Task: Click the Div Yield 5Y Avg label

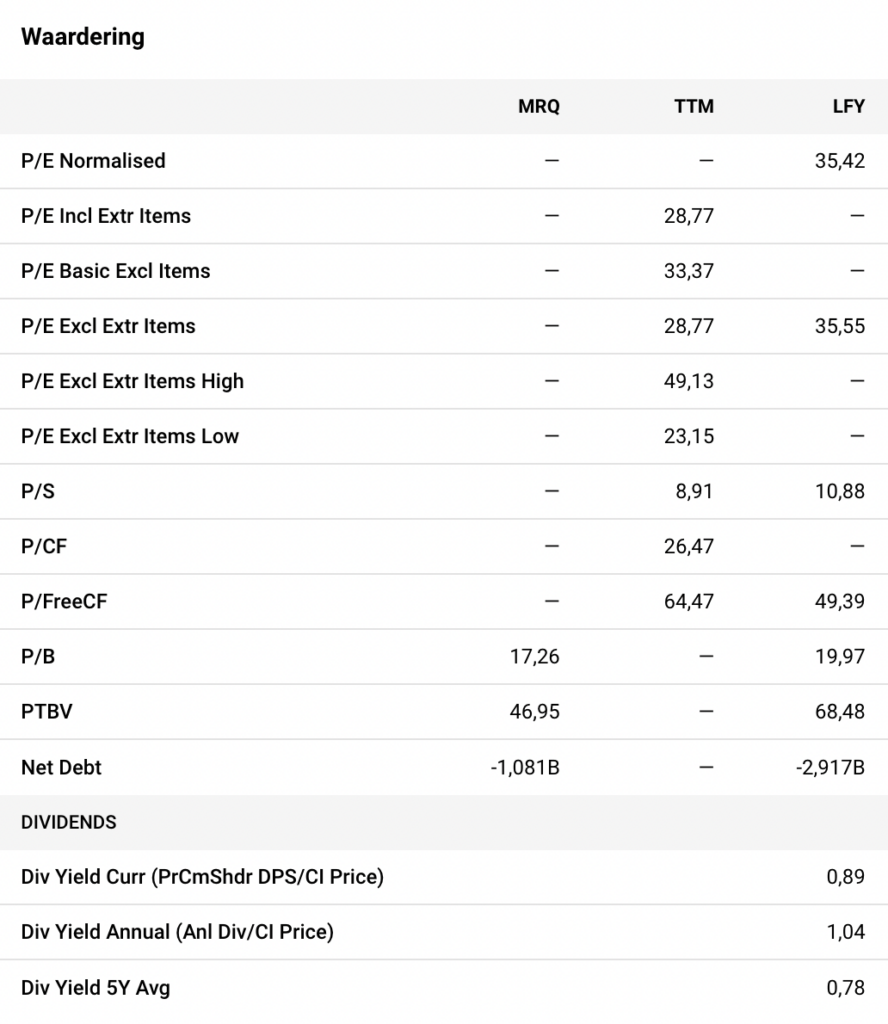Action: (96, 988)
